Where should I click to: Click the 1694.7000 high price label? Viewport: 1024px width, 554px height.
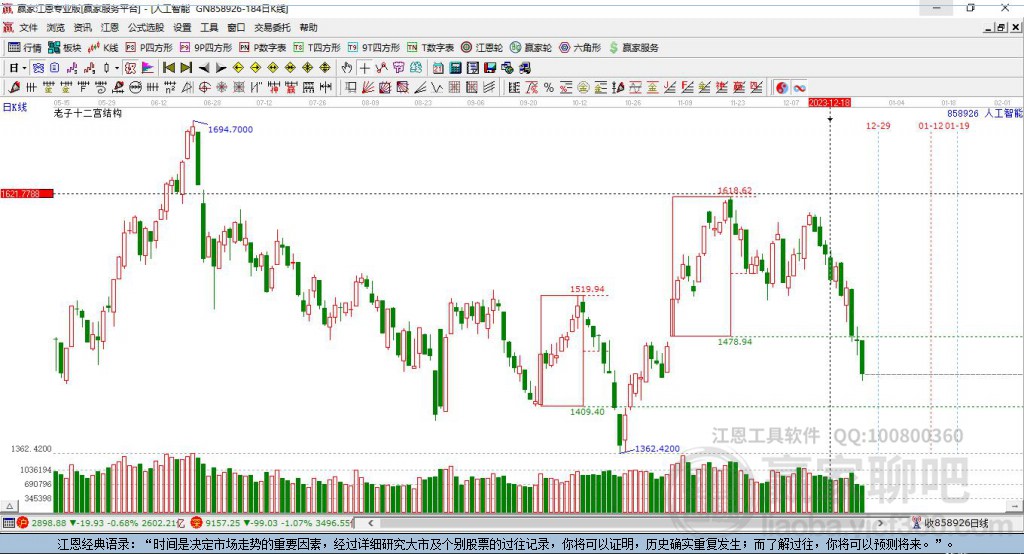pyautogui.click(x=230, y=129)
